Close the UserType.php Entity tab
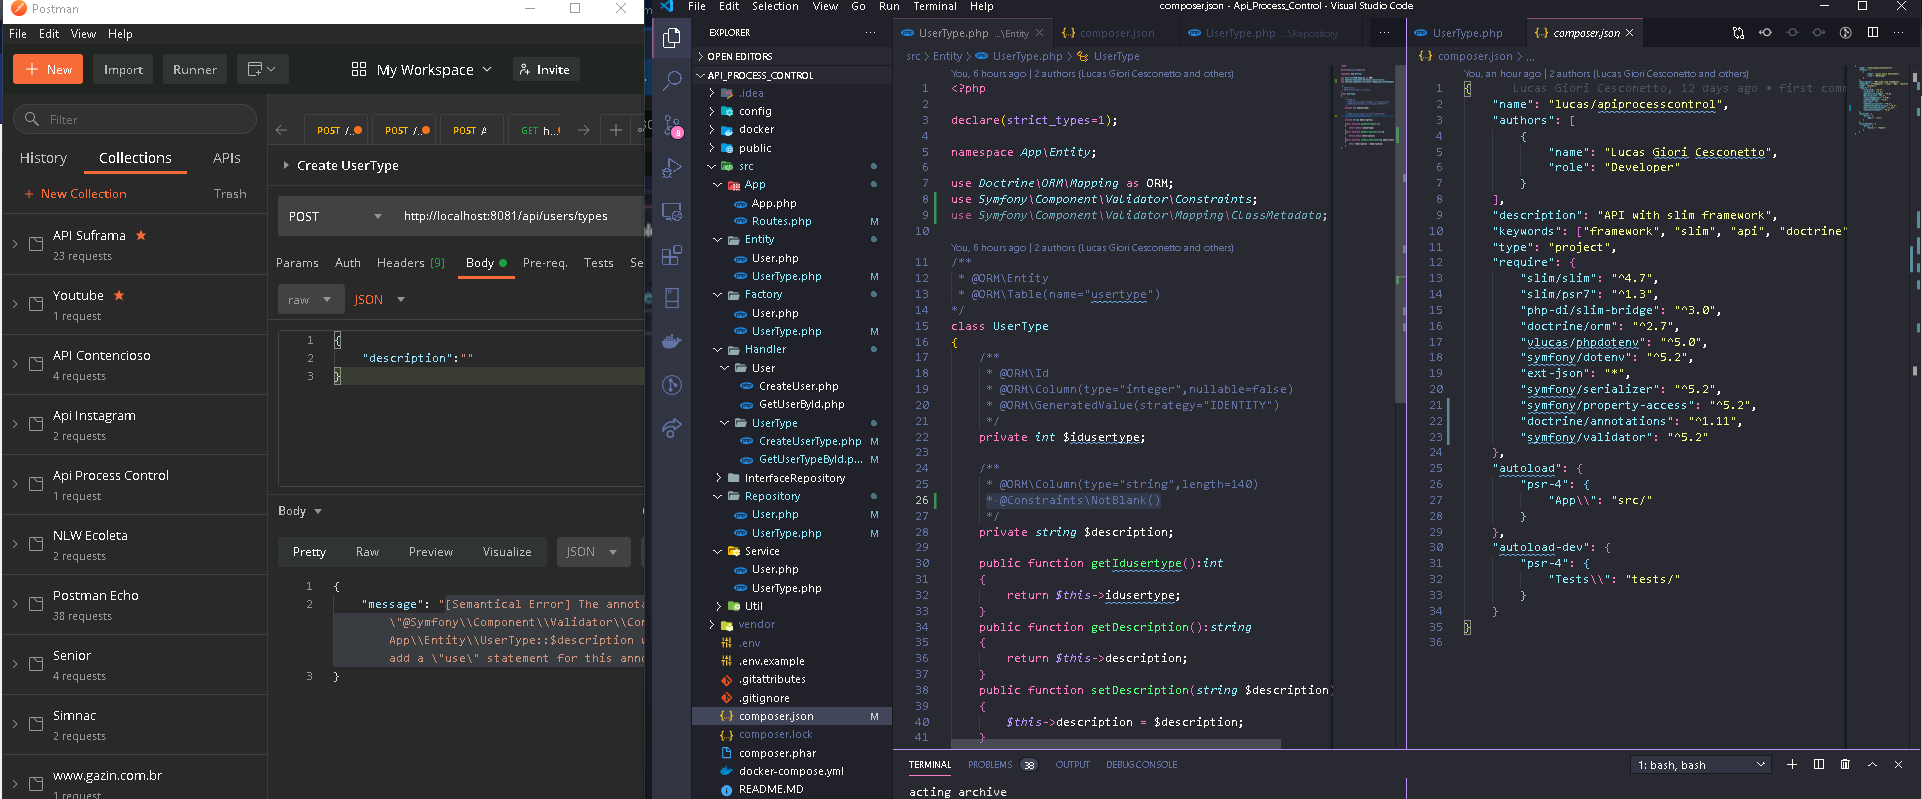 click(x=1040, y=33)
